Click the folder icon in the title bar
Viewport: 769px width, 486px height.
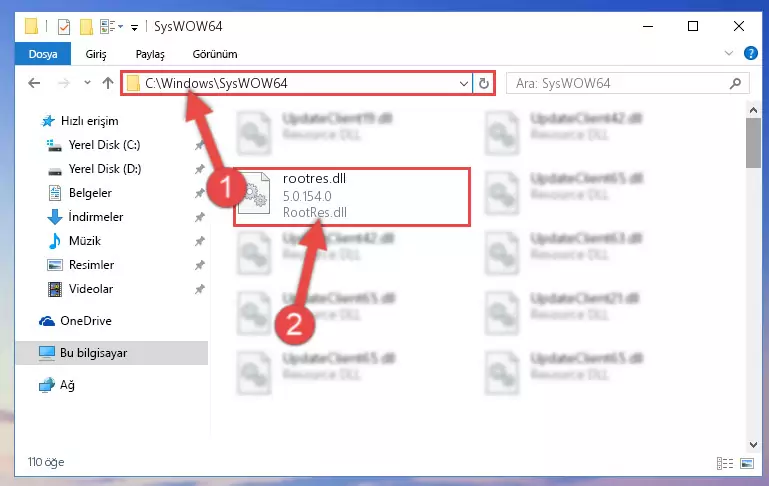tap(31, 26)
